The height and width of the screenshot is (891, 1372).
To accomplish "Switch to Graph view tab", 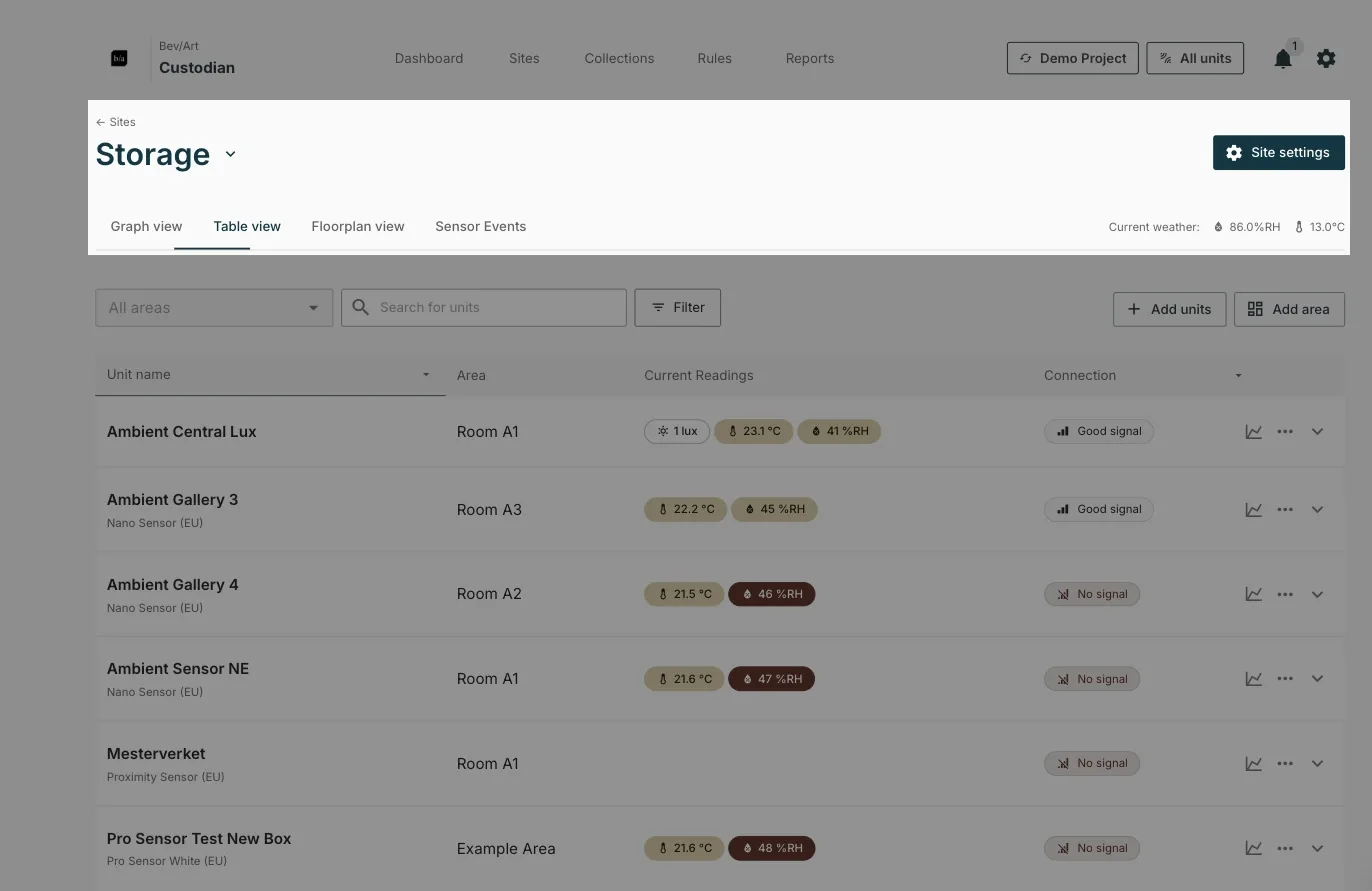I will coord(146,227).
